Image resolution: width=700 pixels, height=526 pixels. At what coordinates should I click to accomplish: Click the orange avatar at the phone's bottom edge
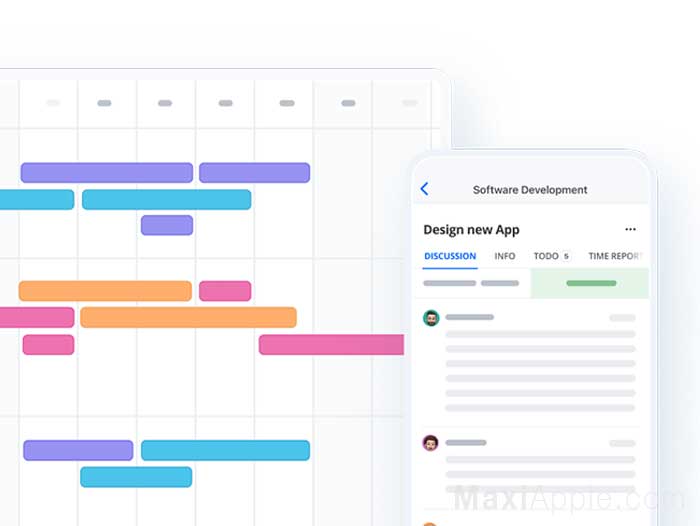(429, 524)
